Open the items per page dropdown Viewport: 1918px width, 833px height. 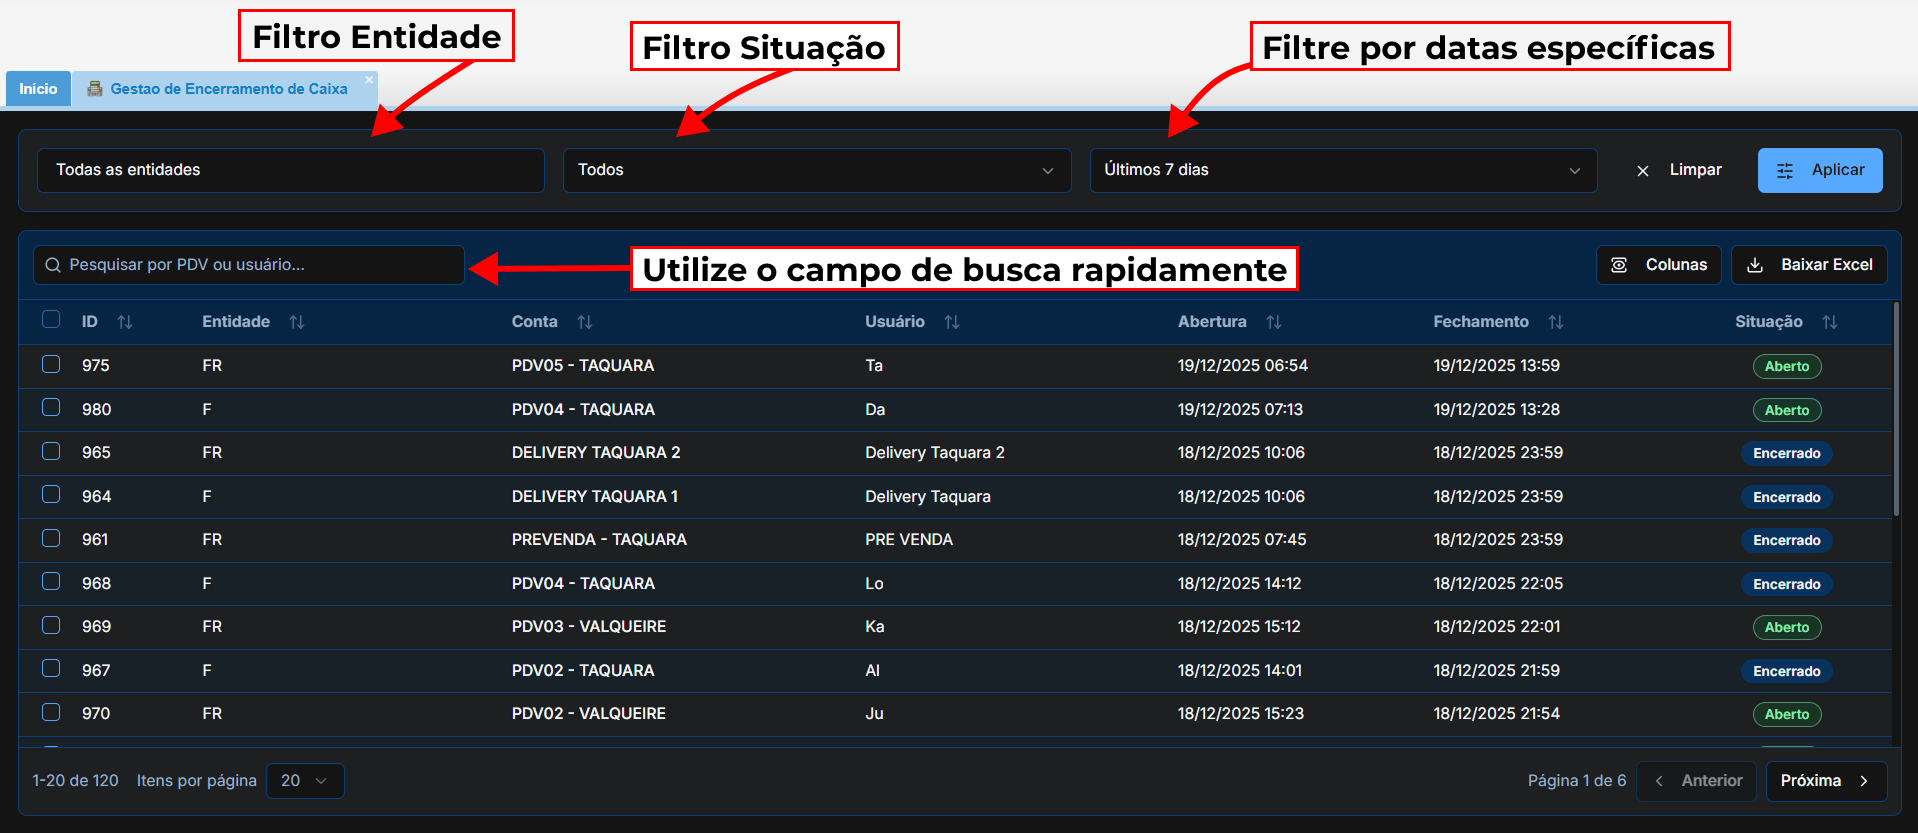[x=305, y=781]
